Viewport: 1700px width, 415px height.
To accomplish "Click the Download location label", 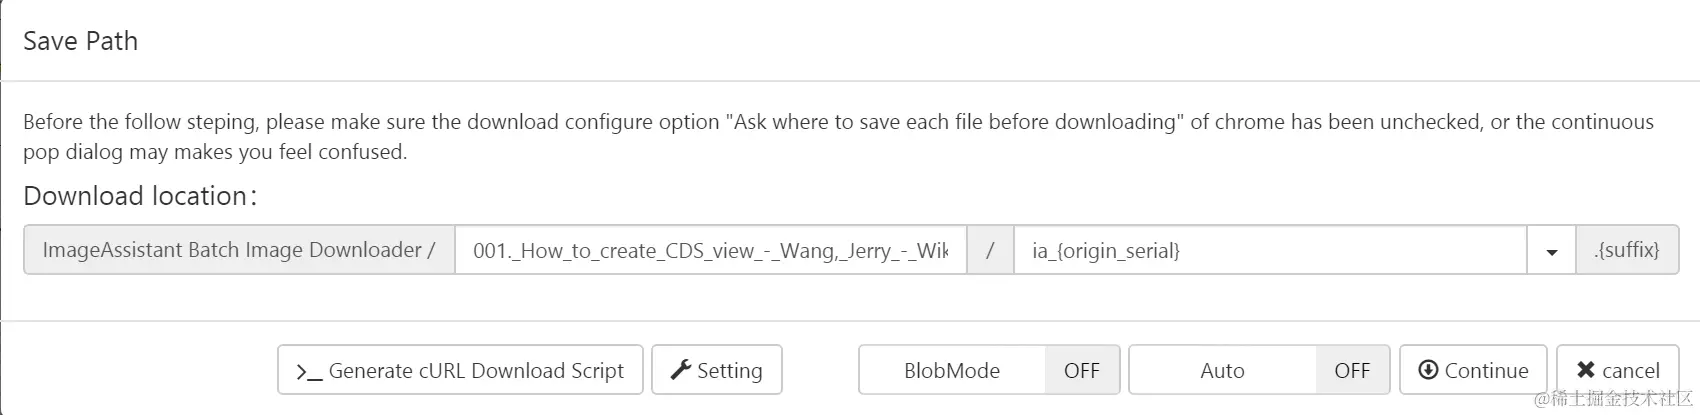I will (x=139, y=196).
